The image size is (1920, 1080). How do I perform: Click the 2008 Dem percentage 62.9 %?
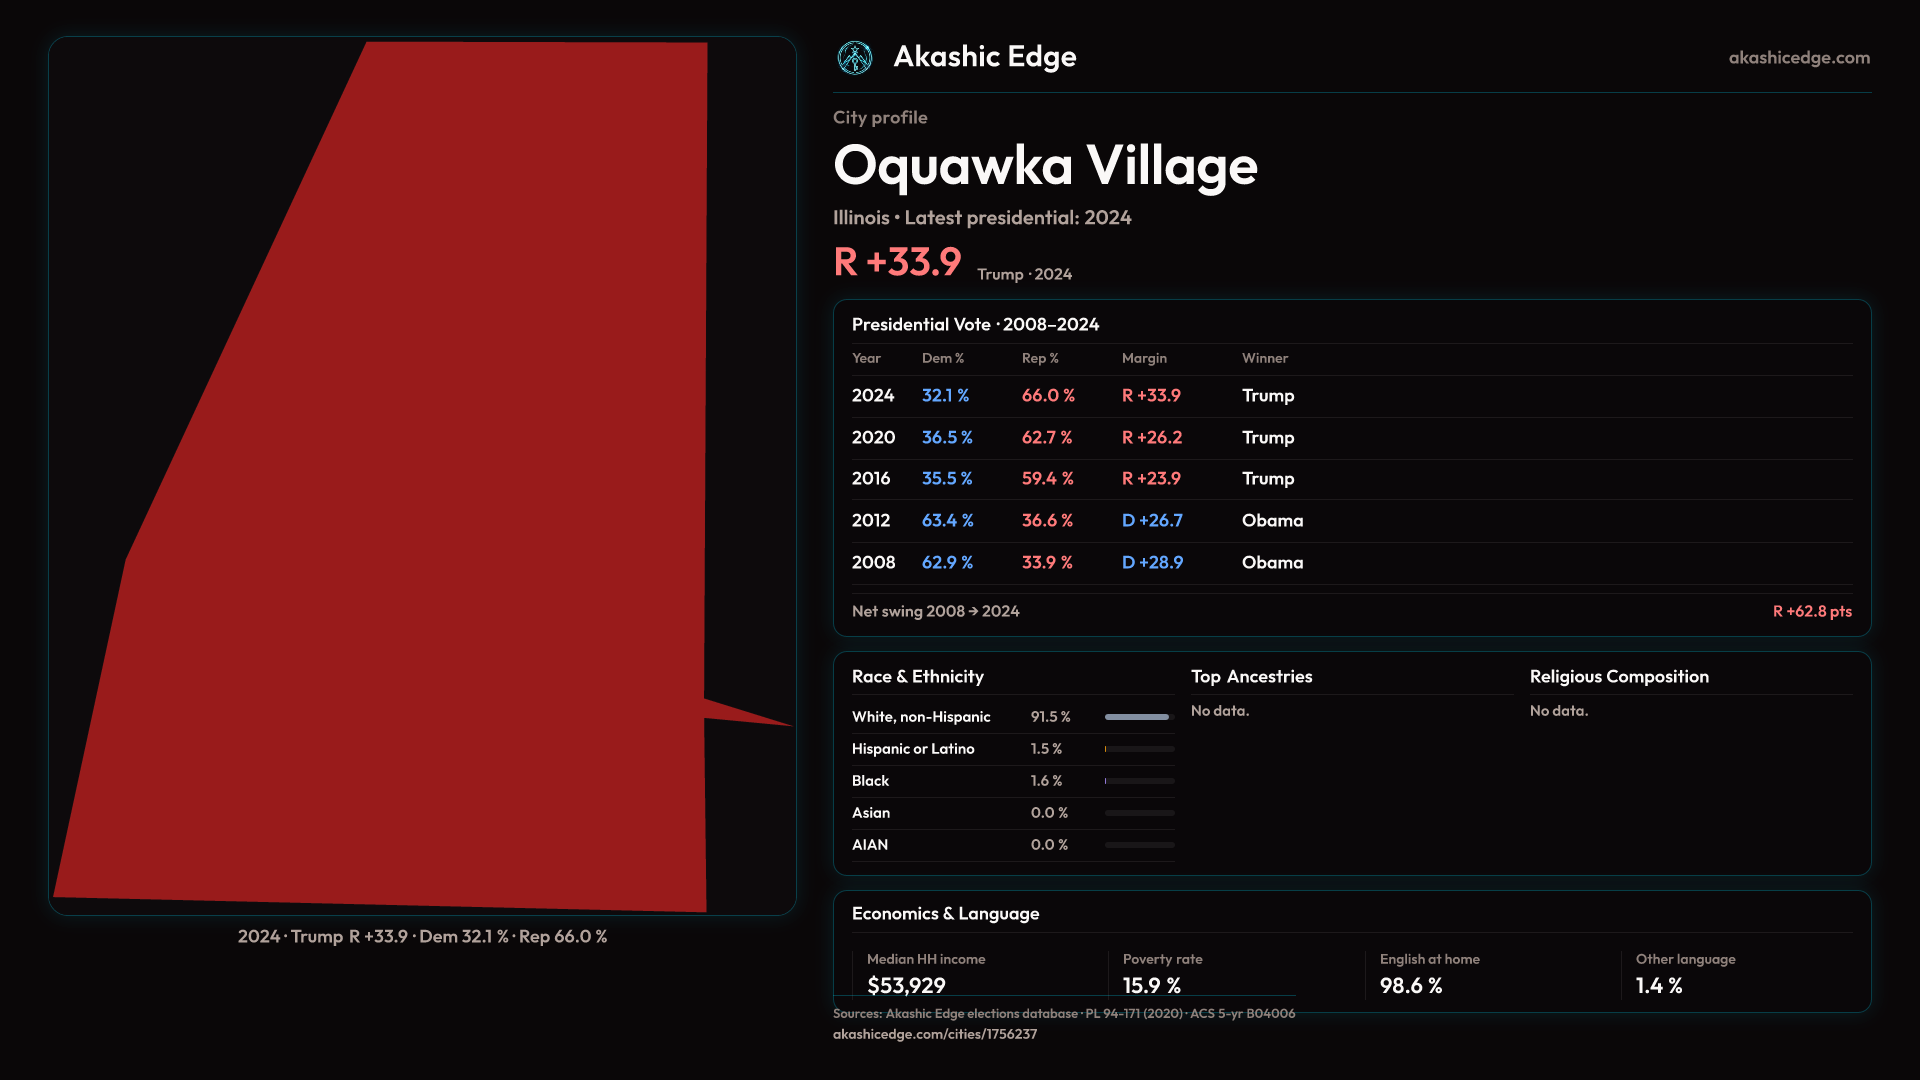tap(946, 563)
